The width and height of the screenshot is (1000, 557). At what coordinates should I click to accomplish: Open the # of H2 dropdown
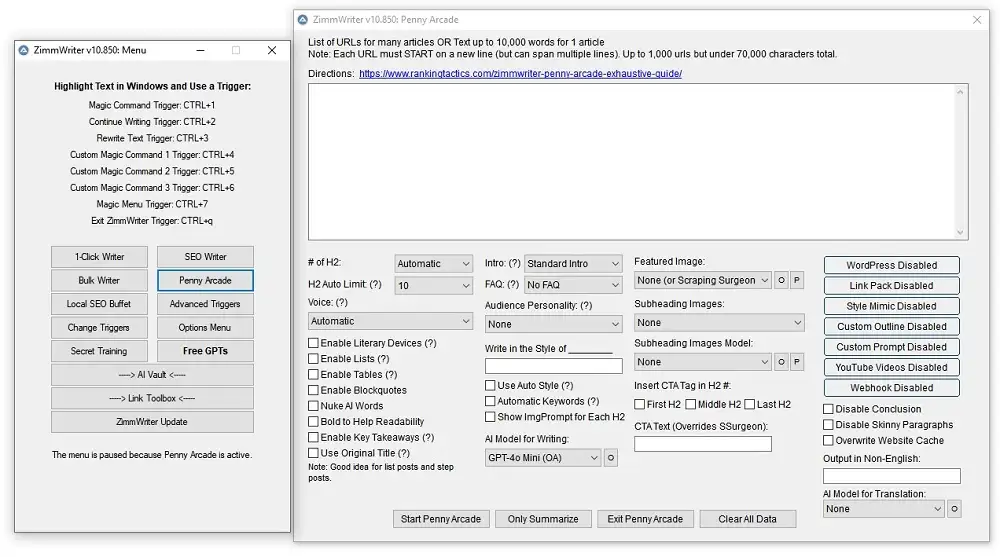(433, 264)
